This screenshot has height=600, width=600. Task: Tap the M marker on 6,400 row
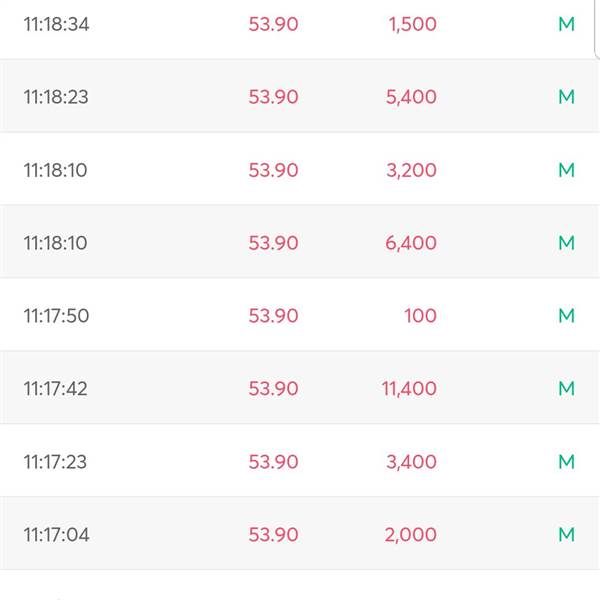pyautogui.click(x=566, y=243)
